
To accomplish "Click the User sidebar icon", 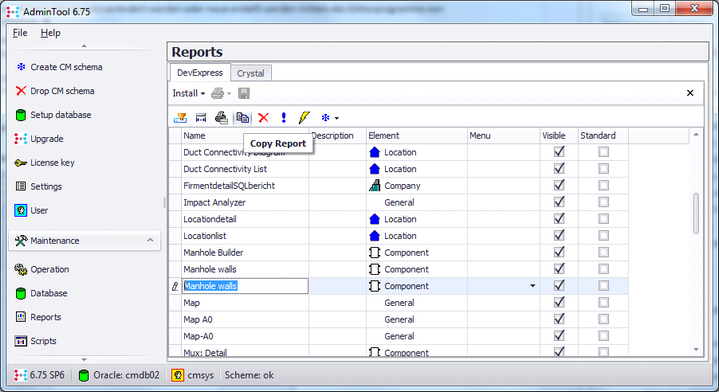I will (x=21, y=210).
